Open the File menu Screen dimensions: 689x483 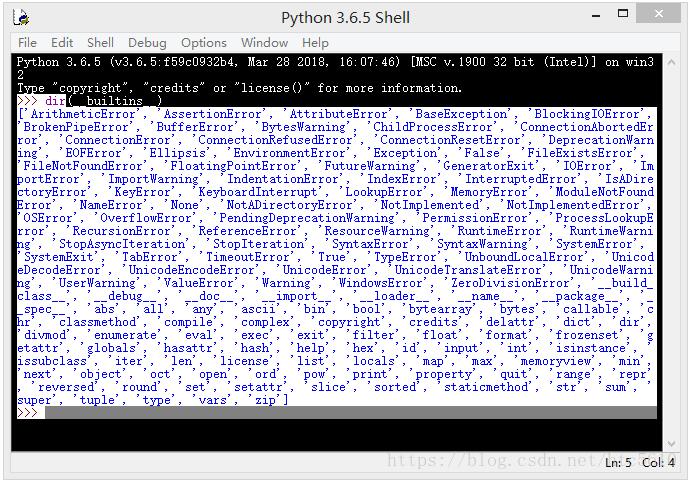[27, 43]
